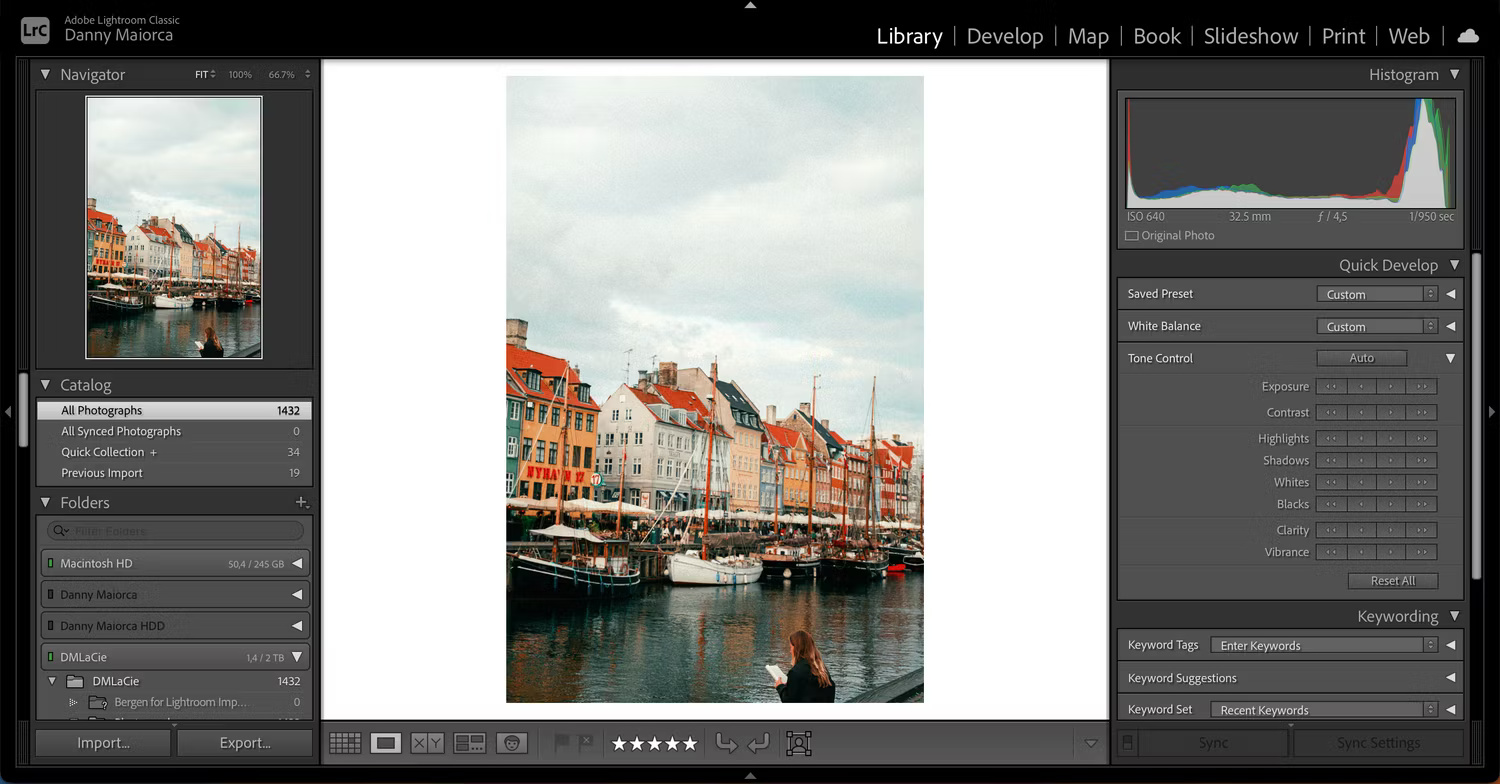
Task: Select All Photographs in the Catalog panel
Action: [x=100, y=409]
